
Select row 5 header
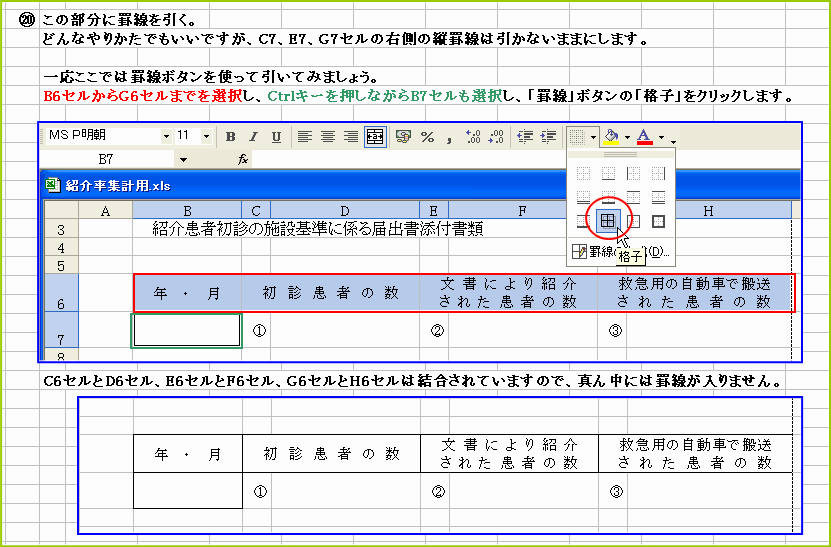pos(61,265)
